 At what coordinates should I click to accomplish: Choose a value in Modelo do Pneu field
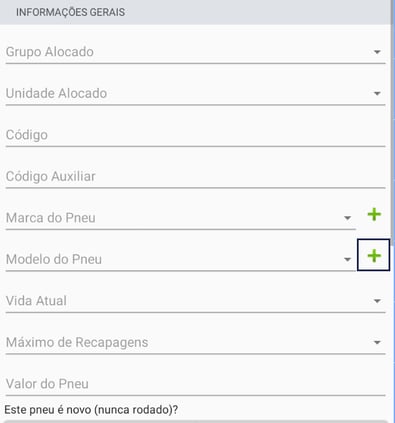tap(180, 260)
